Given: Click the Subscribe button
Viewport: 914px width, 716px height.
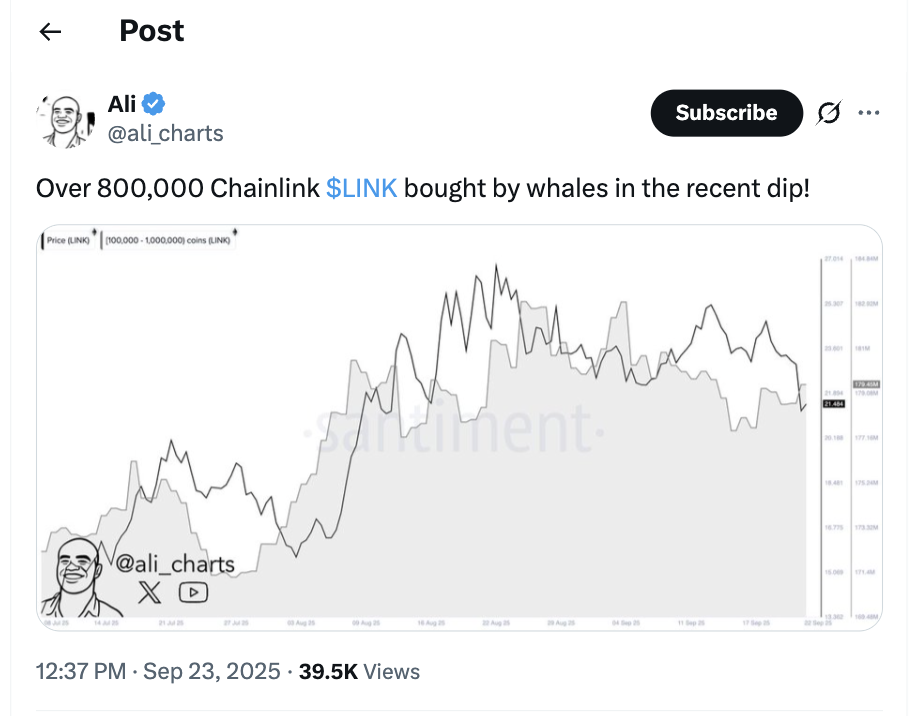Looking at the screenshot, I should pyautogui.click(x=726, y=113).
